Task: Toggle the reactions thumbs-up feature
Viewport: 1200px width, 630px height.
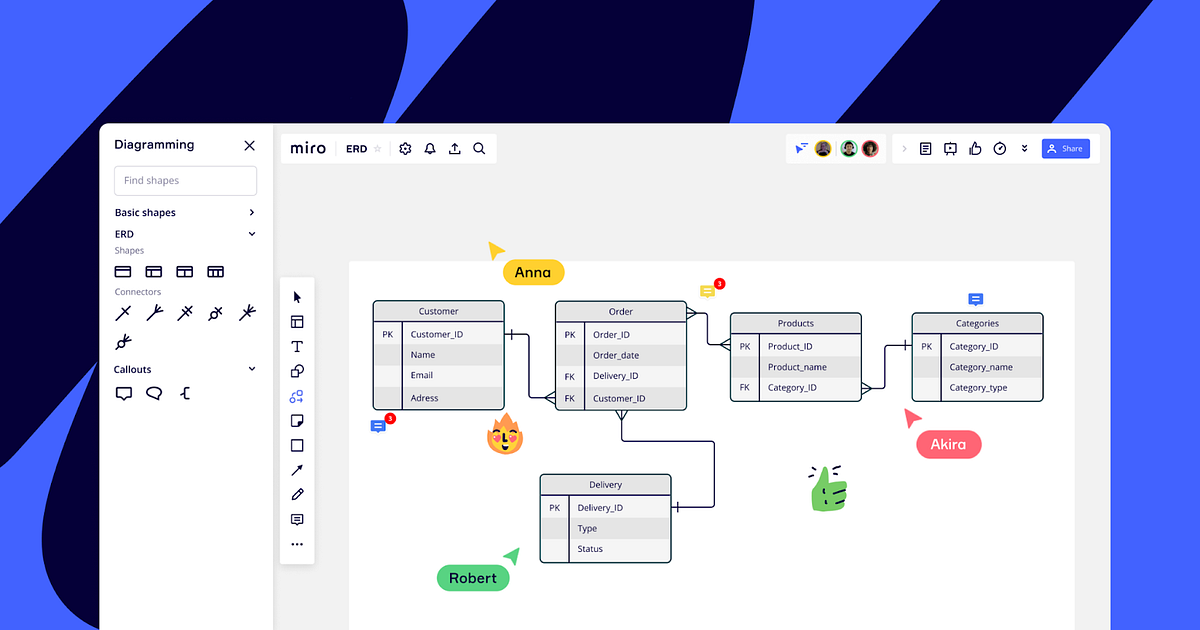Action: 975,148
